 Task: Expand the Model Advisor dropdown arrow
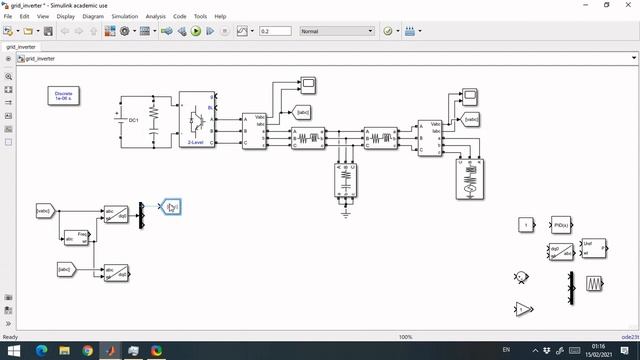(x=398, y=31)
